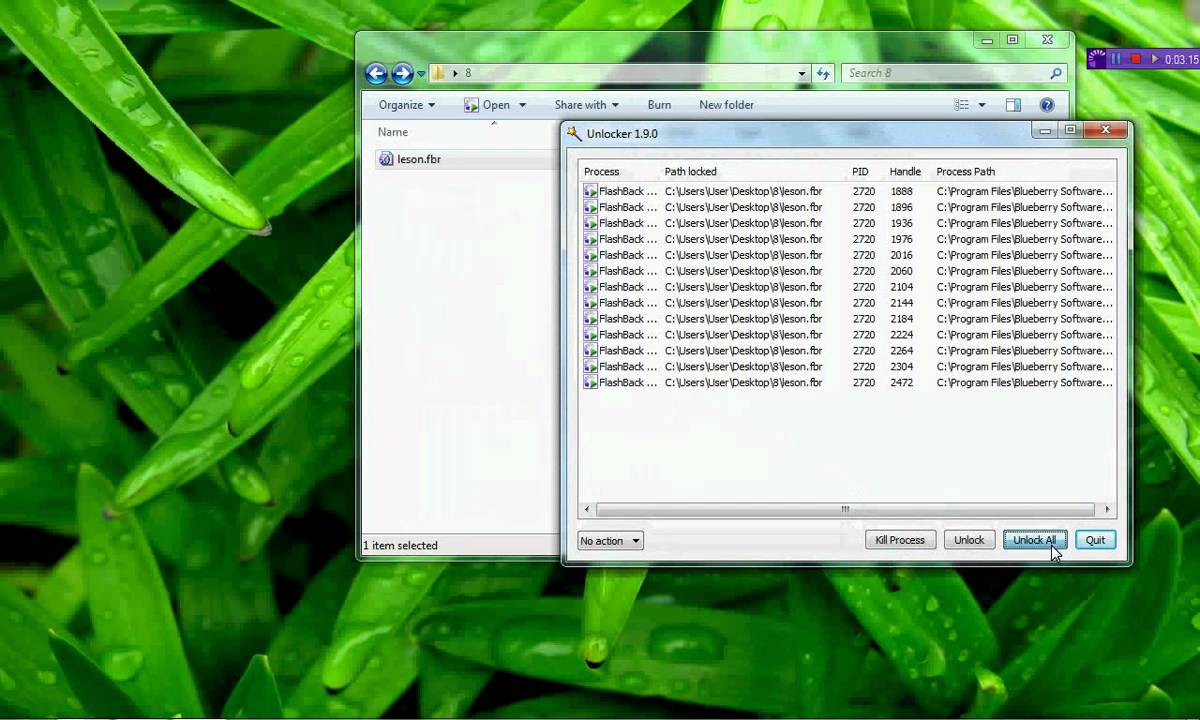Select the FlashBack icon for handle 2224
This screenshot has height=720, width=1200.
(x=590, y=335)
